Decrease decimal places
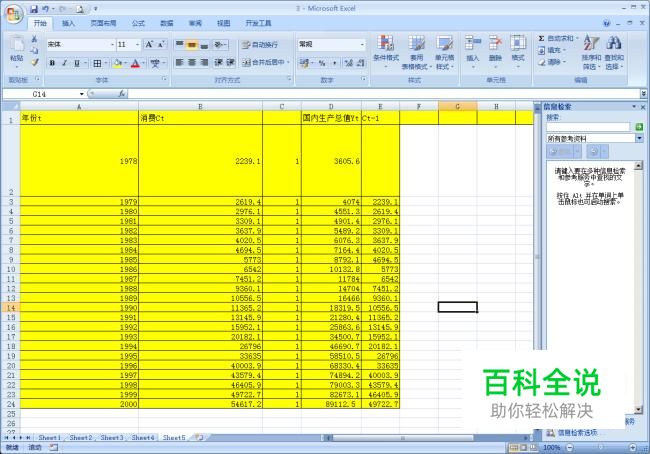 tap(360, 63)
